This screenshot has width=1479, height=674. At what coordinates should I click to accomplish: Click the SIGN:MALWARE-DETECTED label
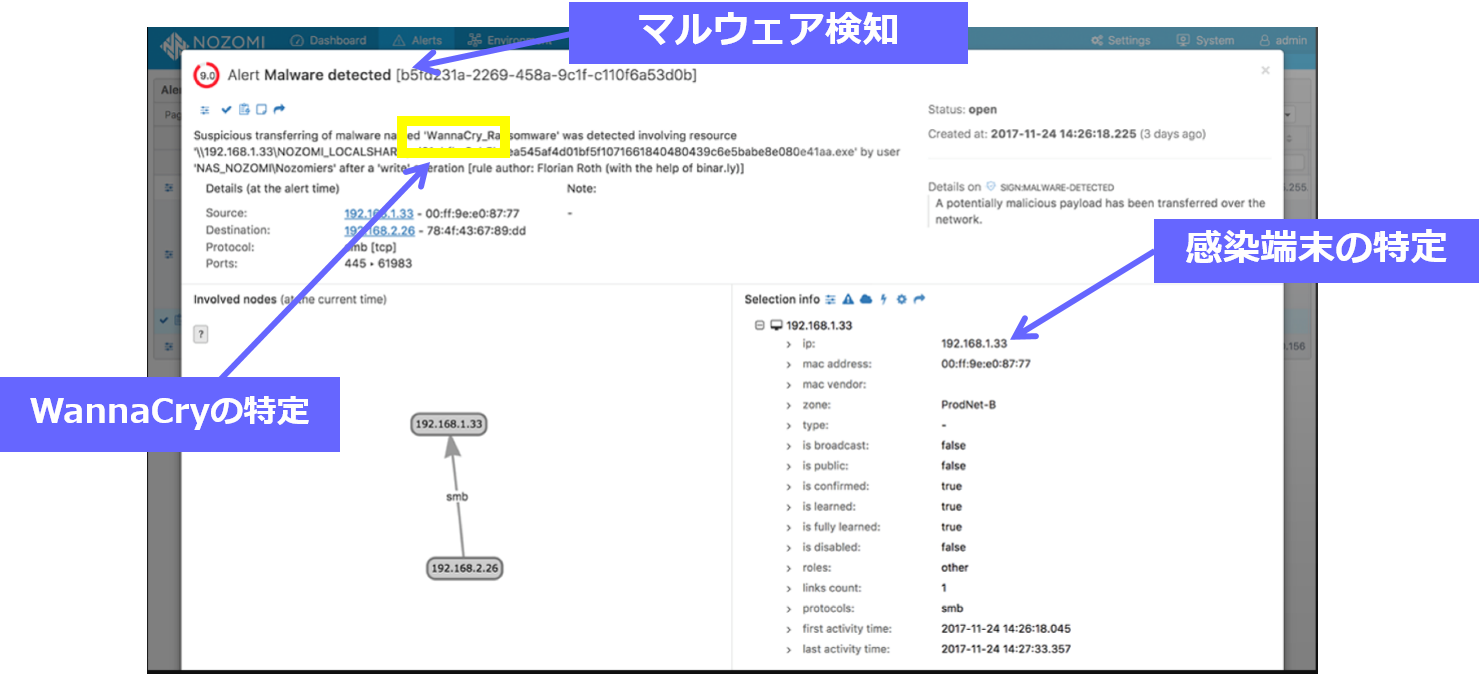pyautogui.click(x=1056, y=187)
